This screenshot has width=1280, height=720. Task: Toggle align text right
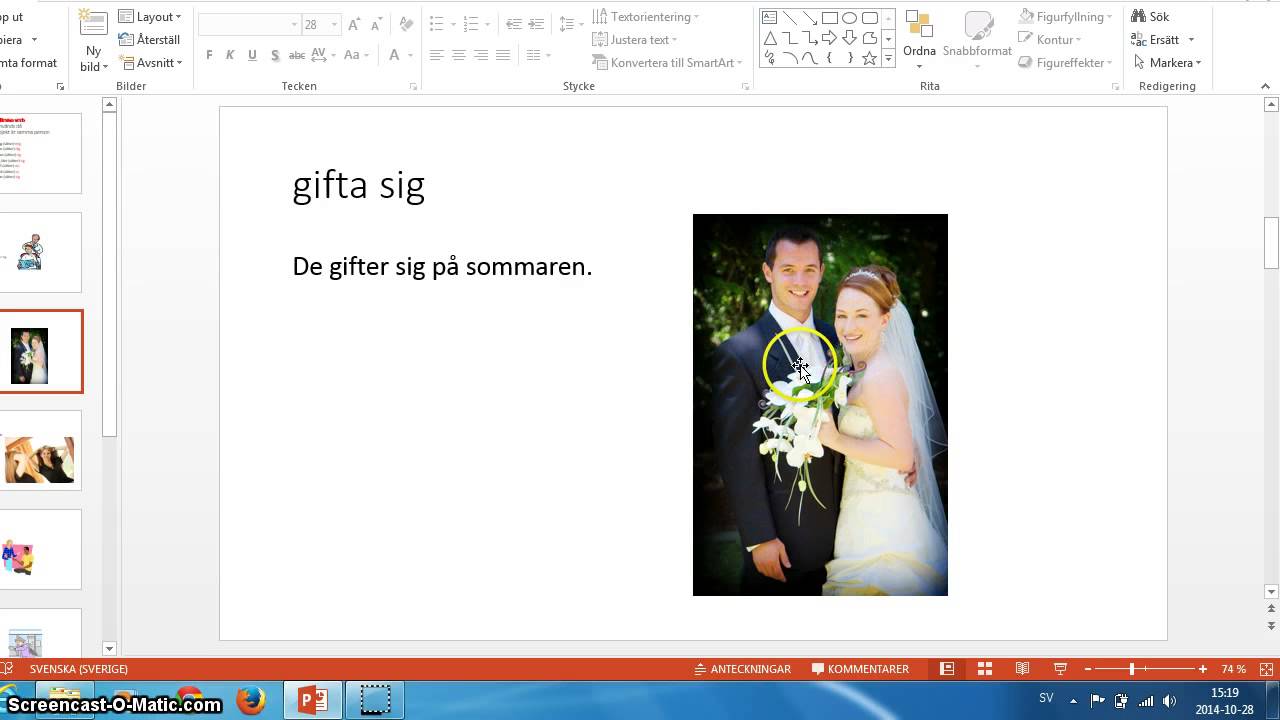(x=481, y=55)
